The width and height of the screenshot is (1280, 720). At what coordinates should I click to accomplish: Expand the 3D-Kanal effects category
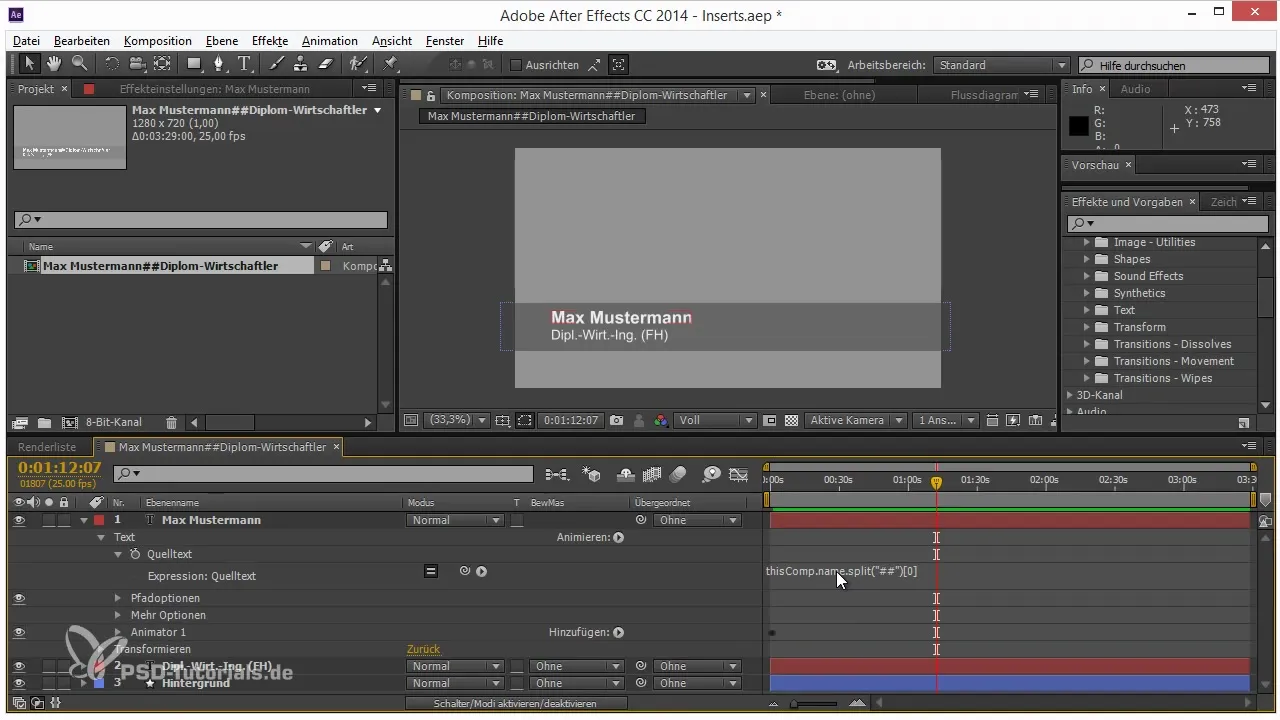(x=1070, y=395)
